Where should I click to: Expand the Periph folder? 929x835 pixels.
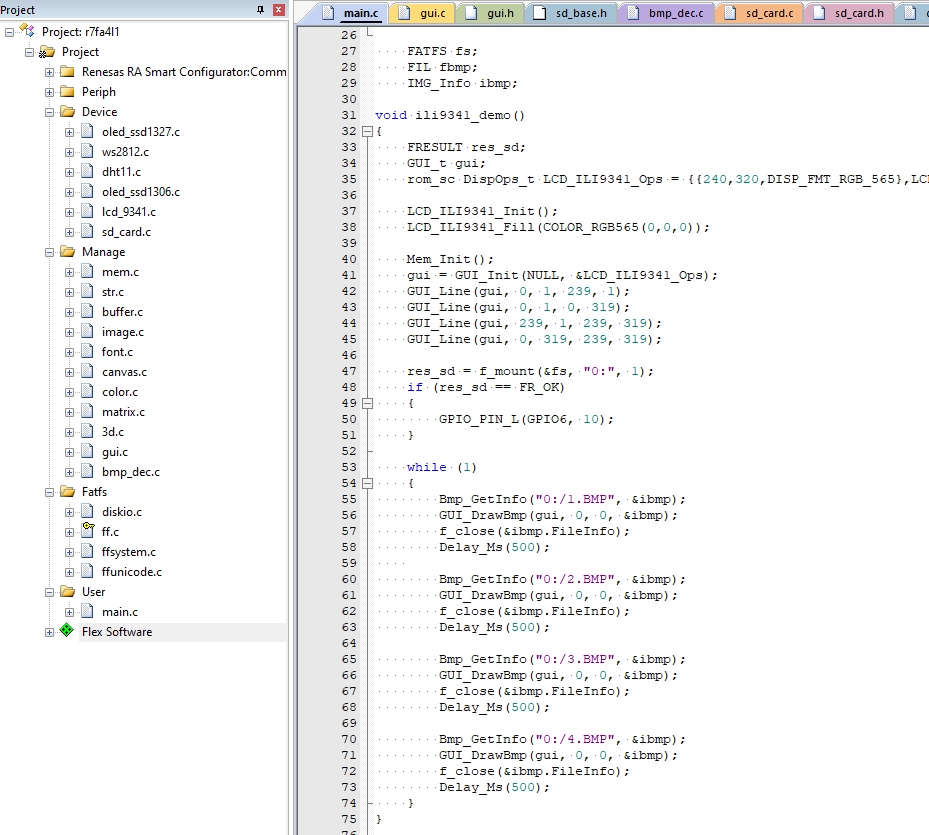pyautogui.click(x=49, y=92)
